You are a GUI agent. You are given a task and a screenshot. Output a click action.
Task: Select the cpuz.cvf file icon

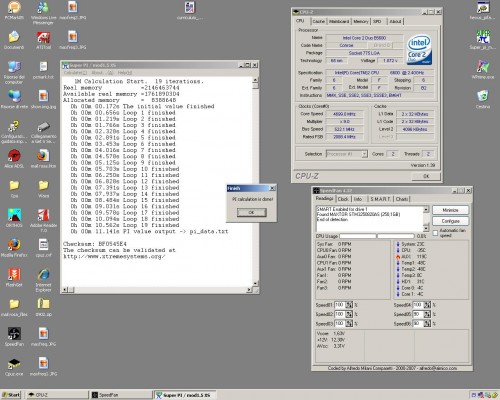coord(43,248)
